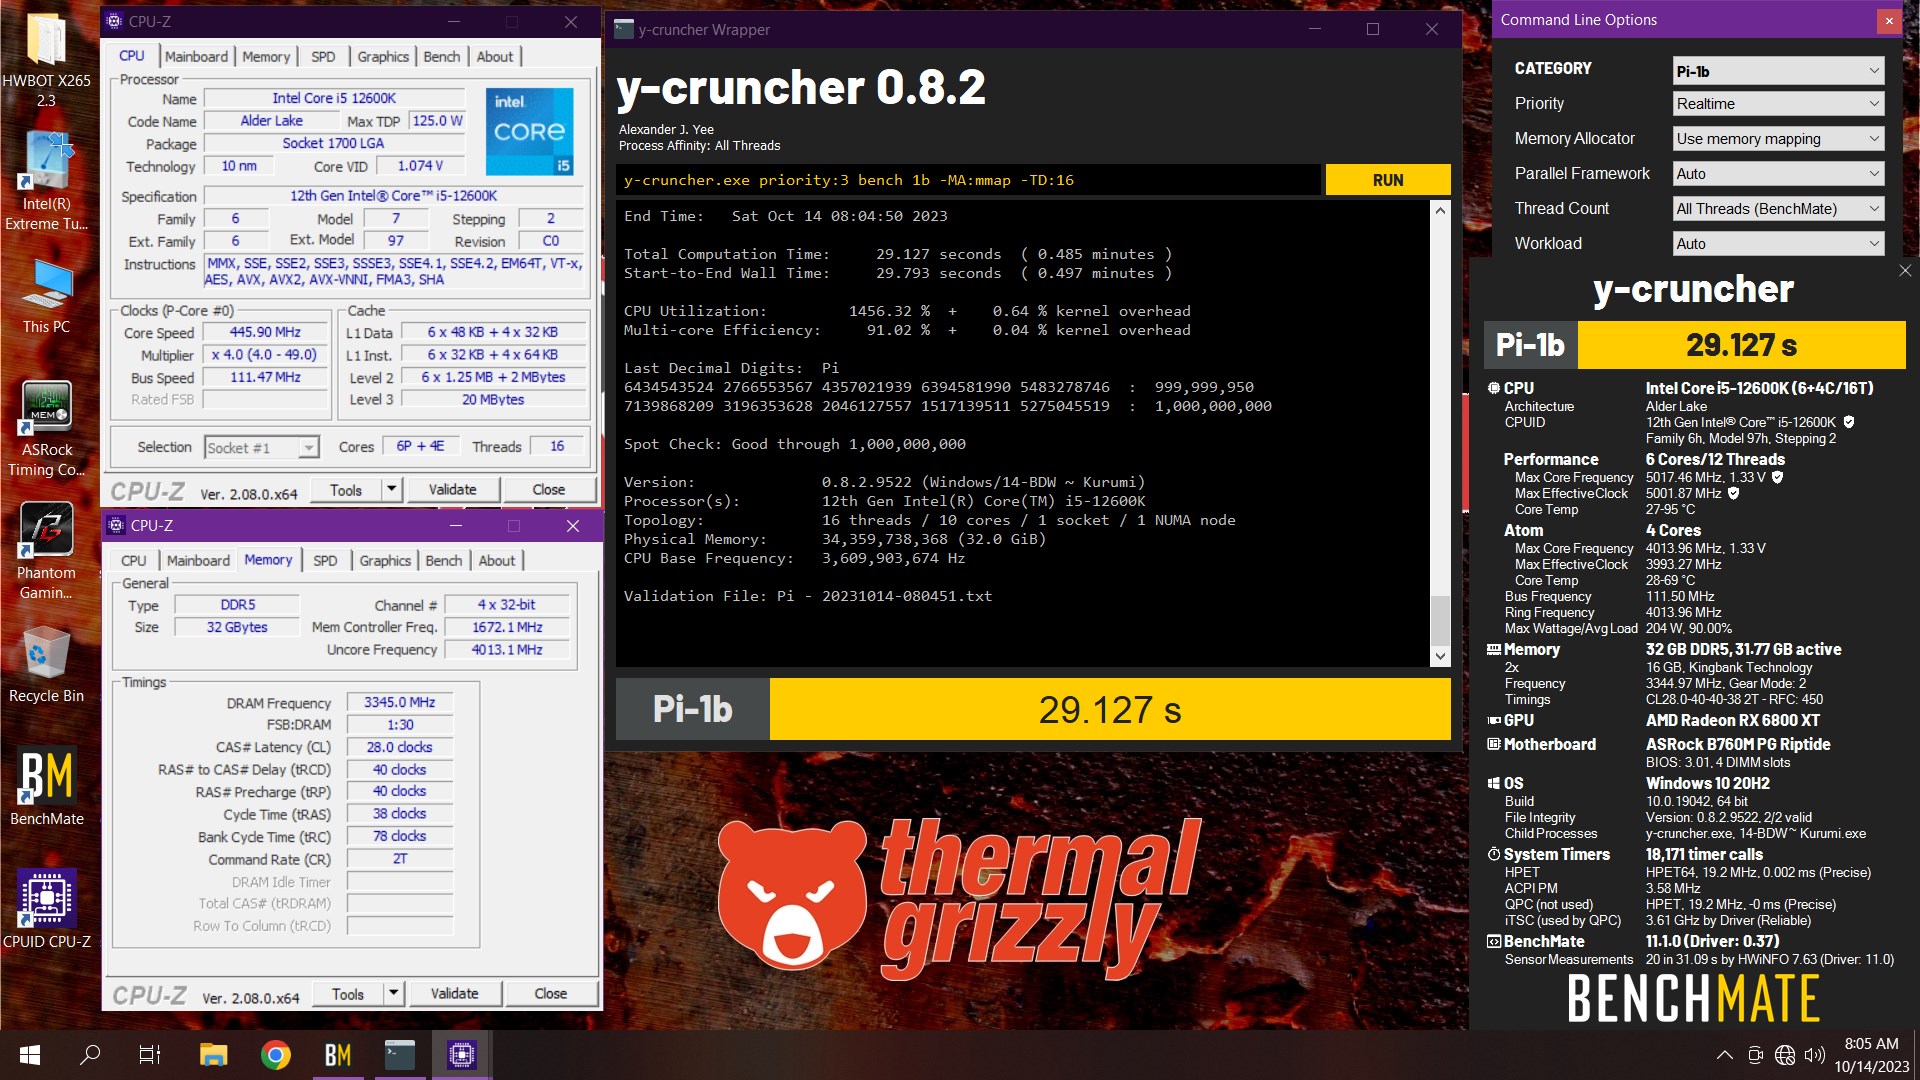This screenshot has height=1080, width=1920.
Task: Switch to BenchMate taskbar button
Action: (338, 1055)
